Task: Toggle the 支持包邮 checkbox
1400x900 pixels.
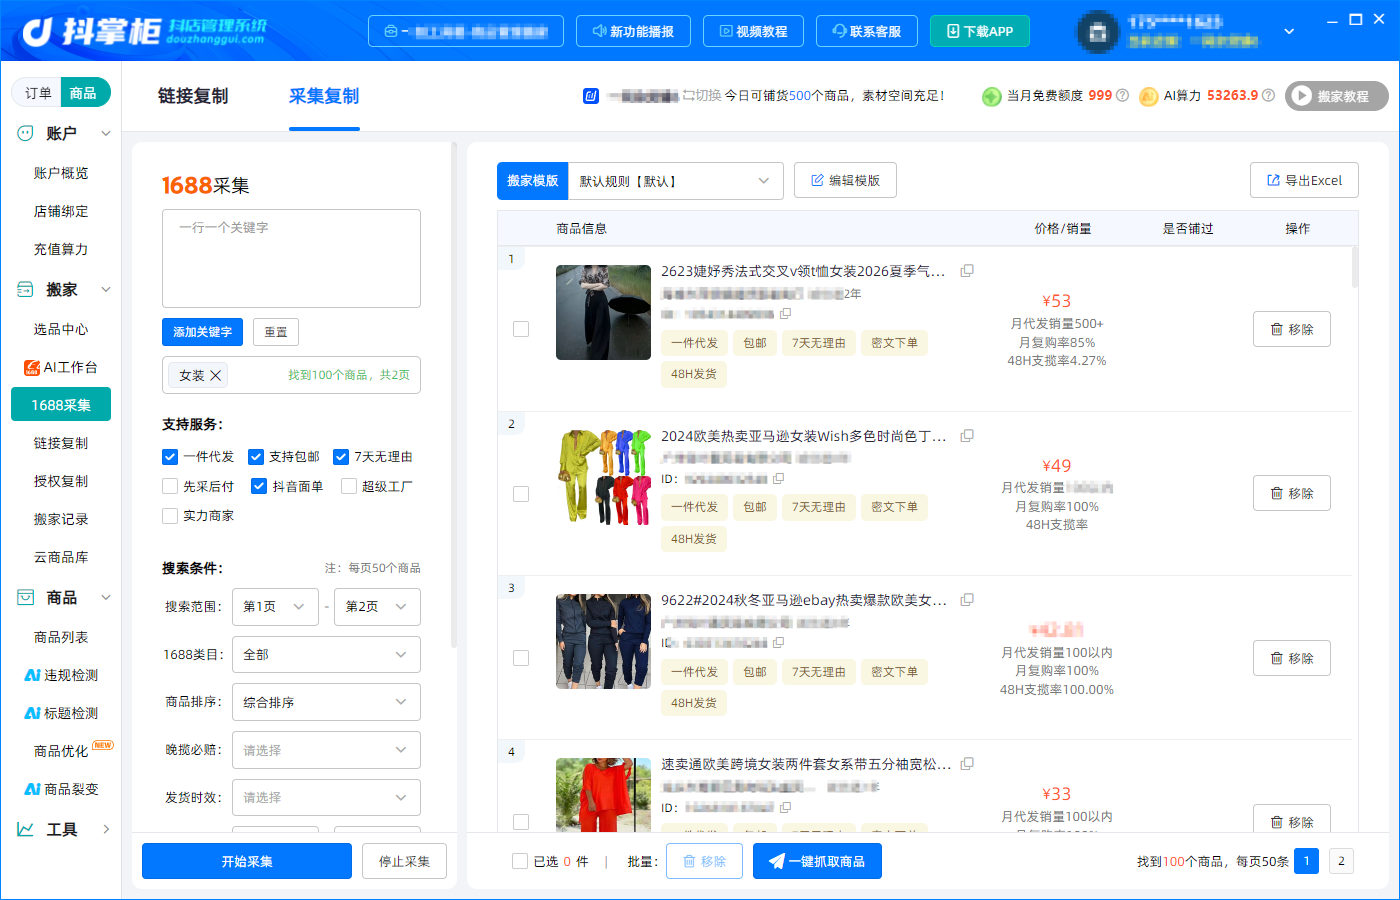Action: (256, 457)
